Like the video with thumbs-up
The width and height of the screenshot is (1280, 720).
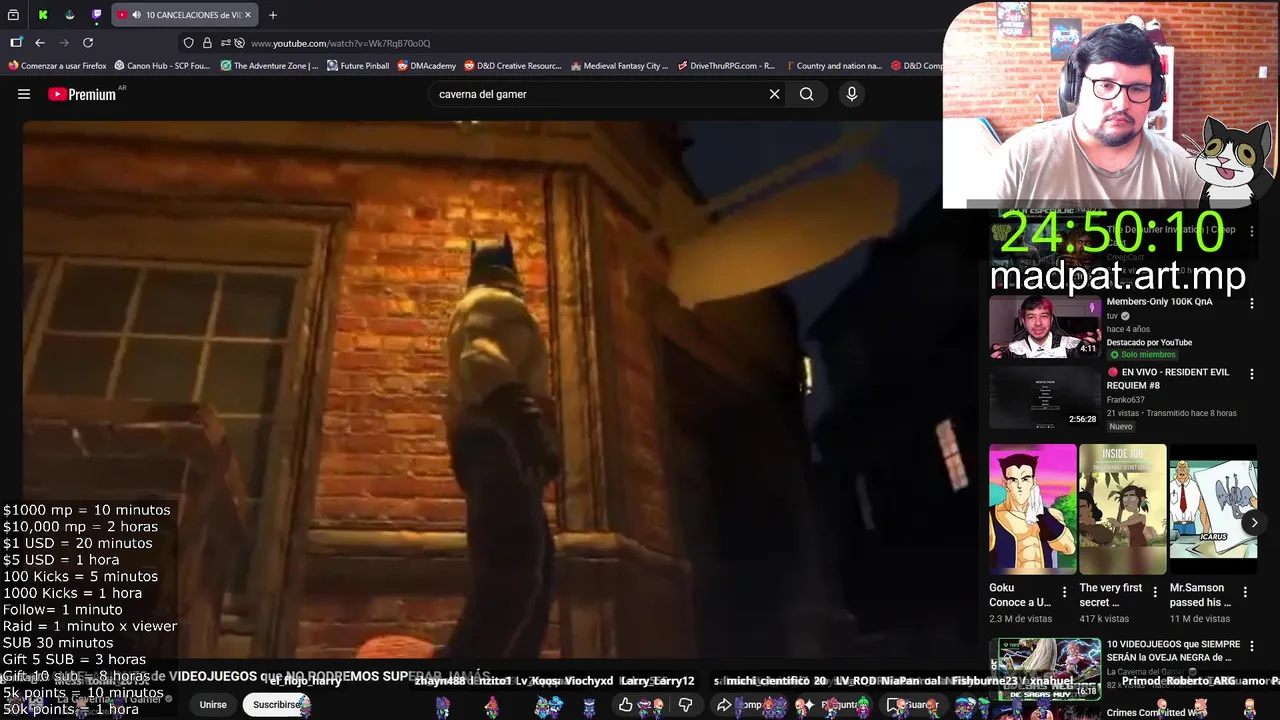pos(626,705)
